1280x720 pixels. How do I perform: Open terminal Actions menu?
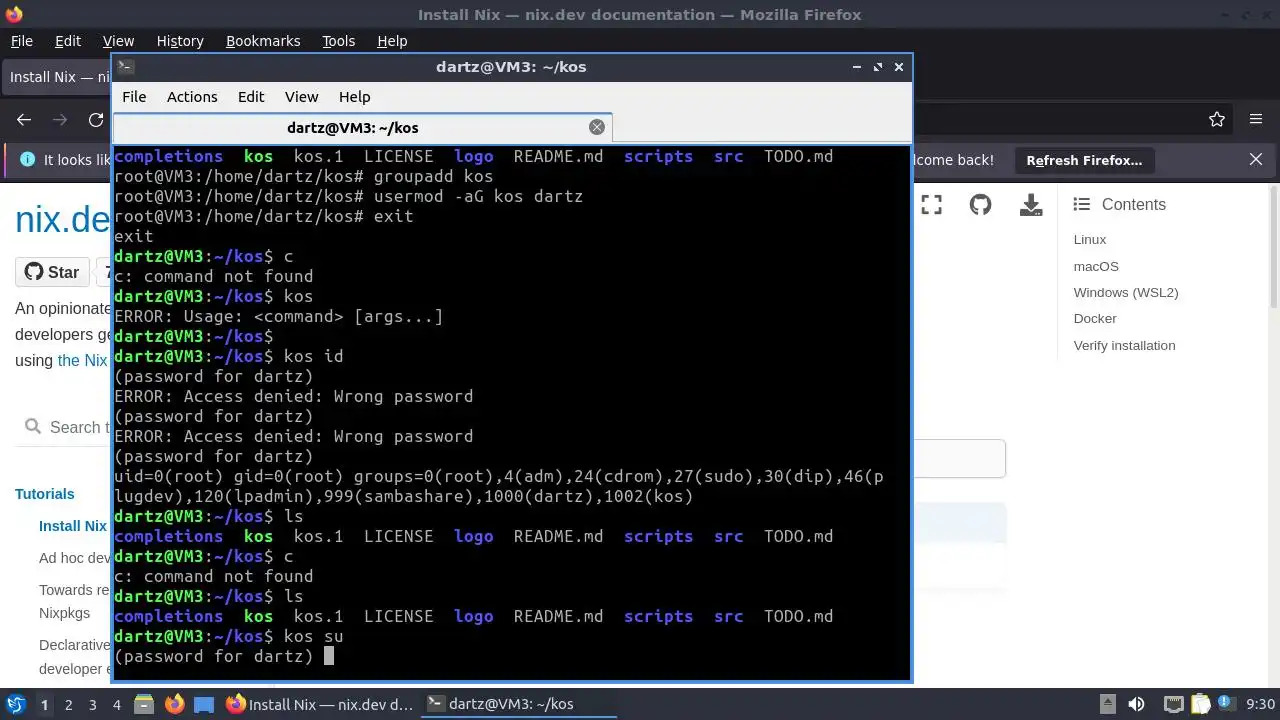coord(192,97)
